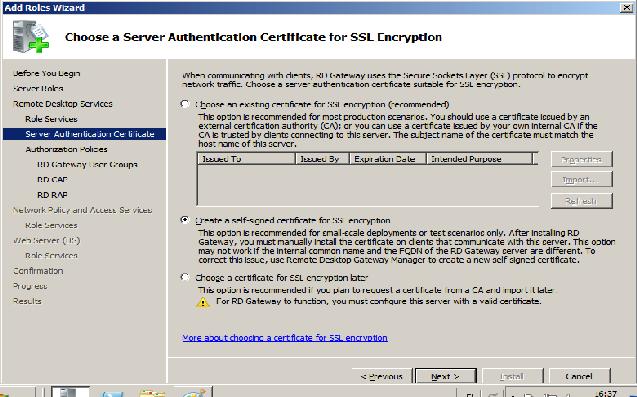Open Role Services under Network Policy

(51, 225)
